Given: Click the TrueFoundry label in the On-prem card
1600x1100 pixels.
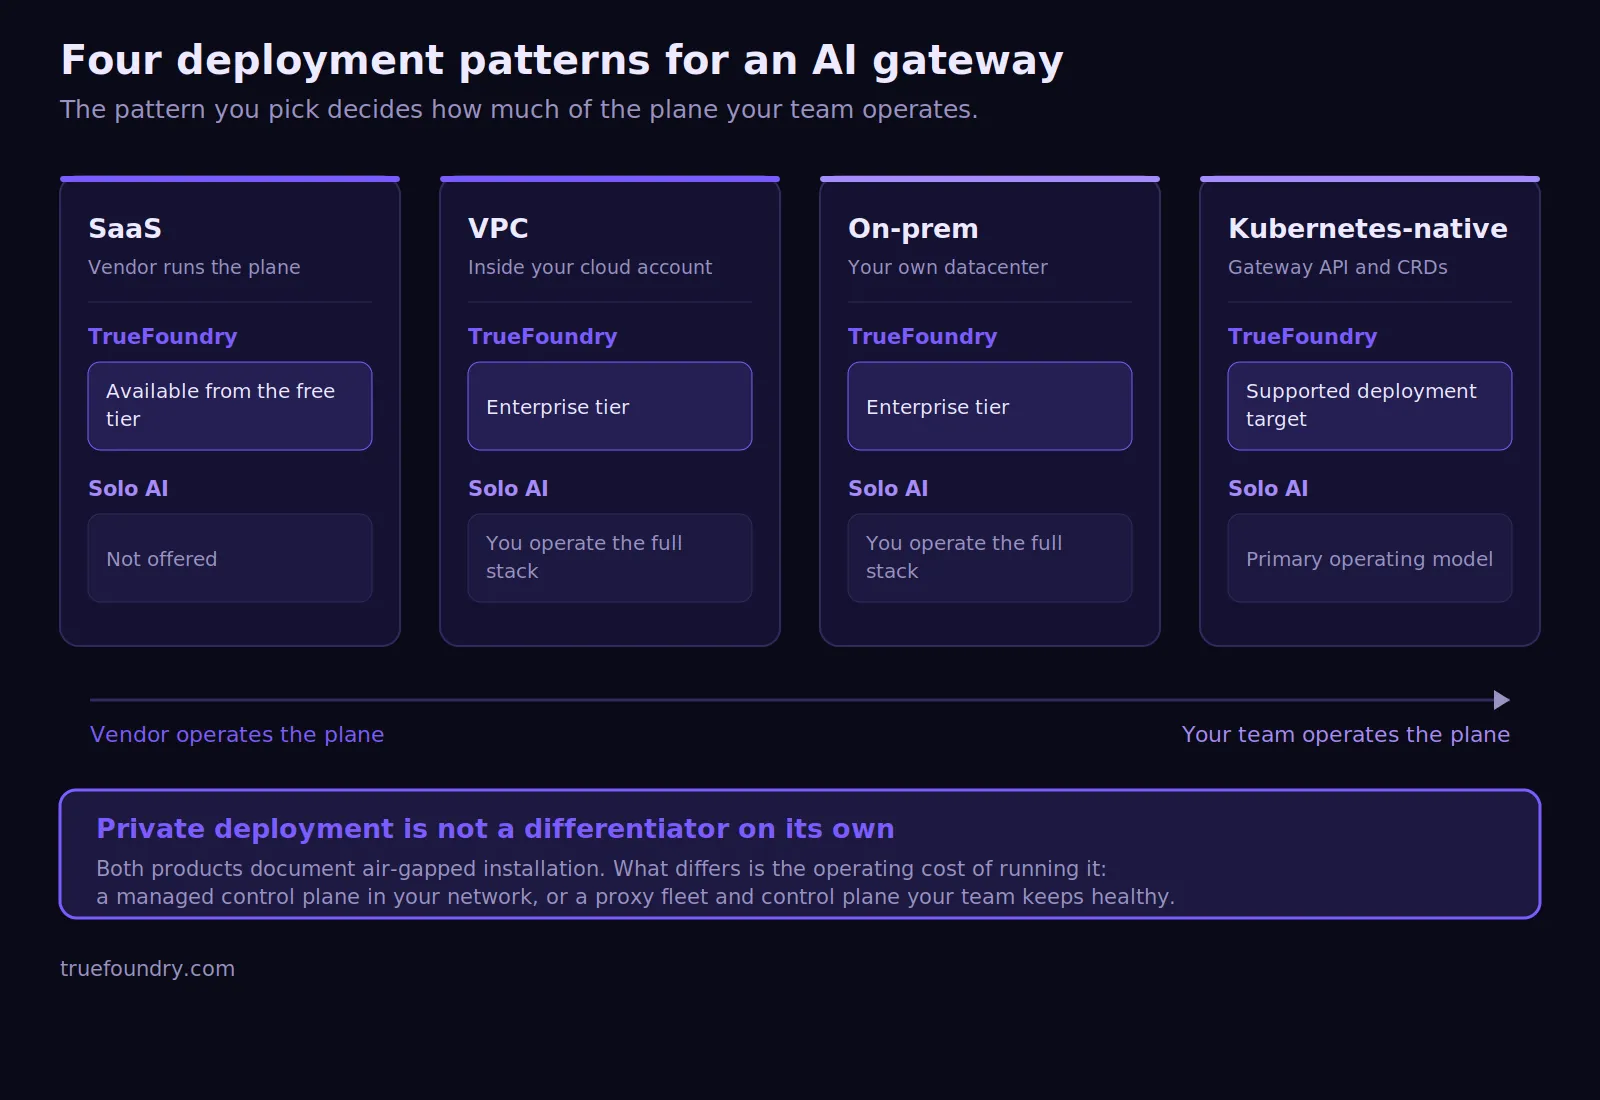Looking at the screenshot, I should (x=923, y=336).
